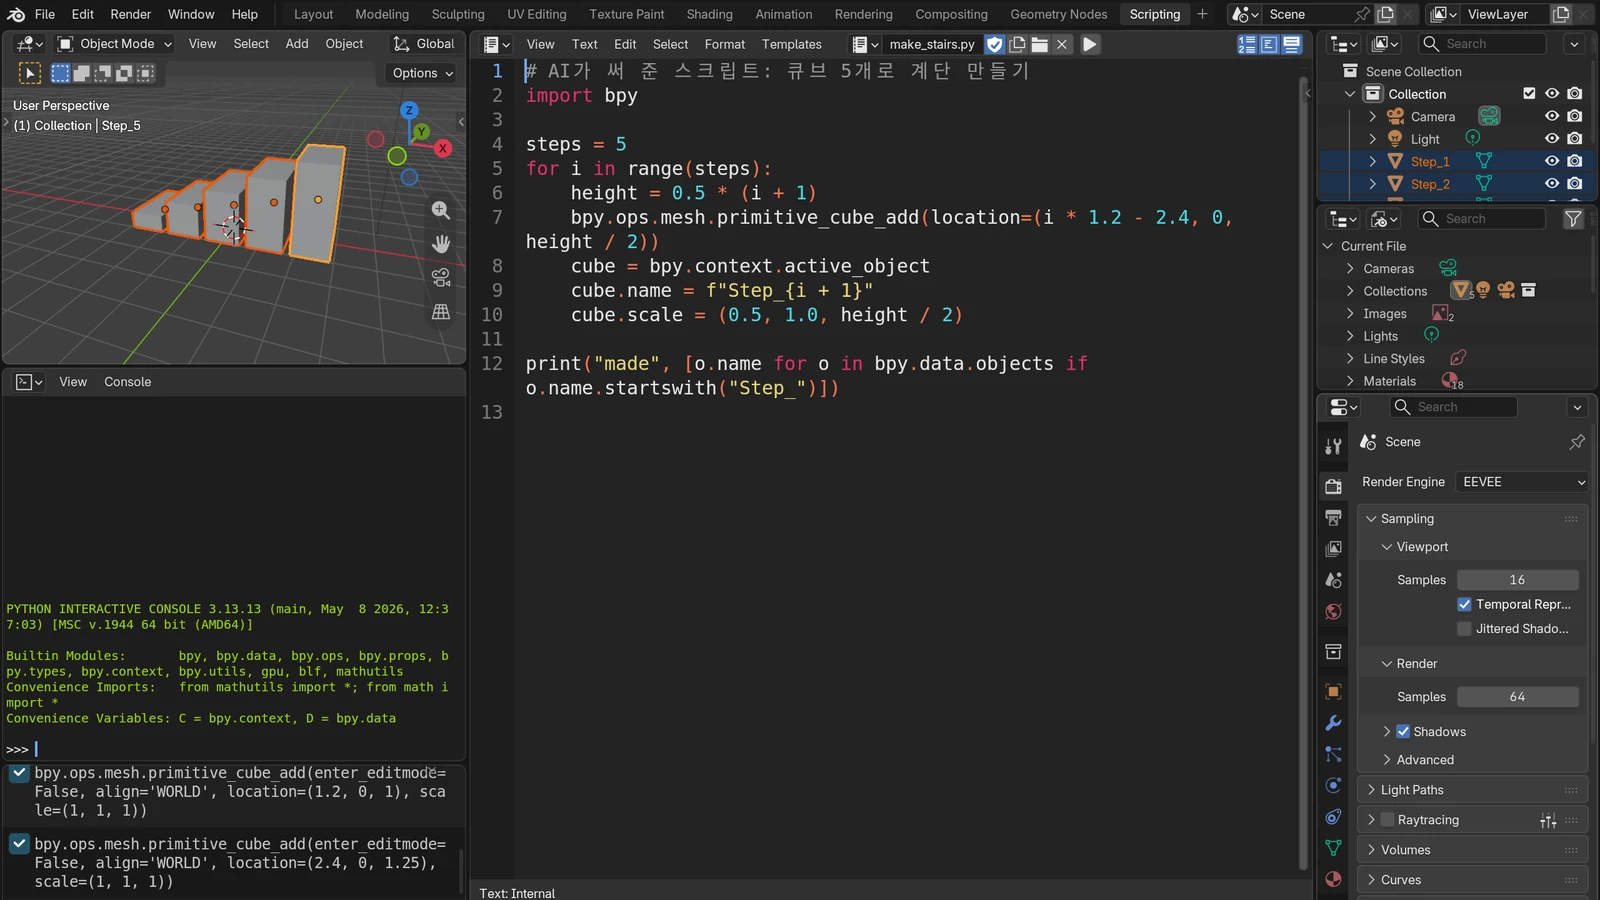Adjust Render Samples value 64

click(1517, 697)
